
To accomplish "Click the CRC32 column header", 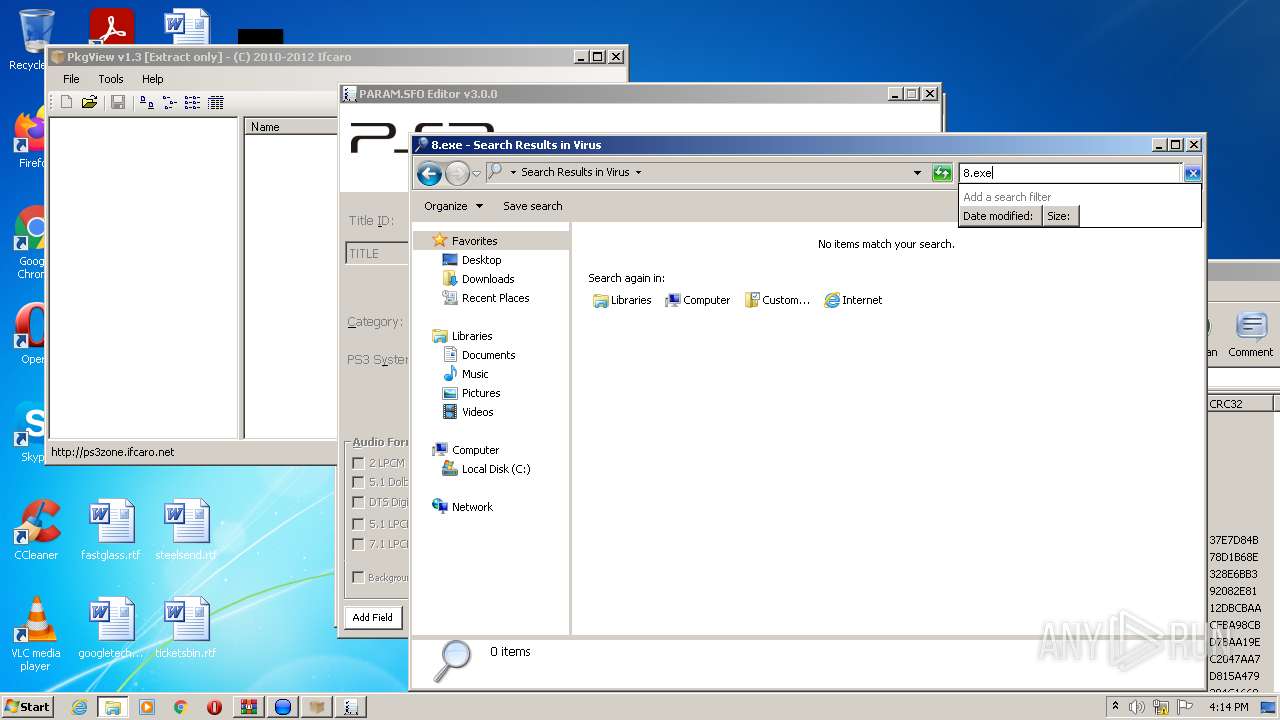I will [1240, 404].
